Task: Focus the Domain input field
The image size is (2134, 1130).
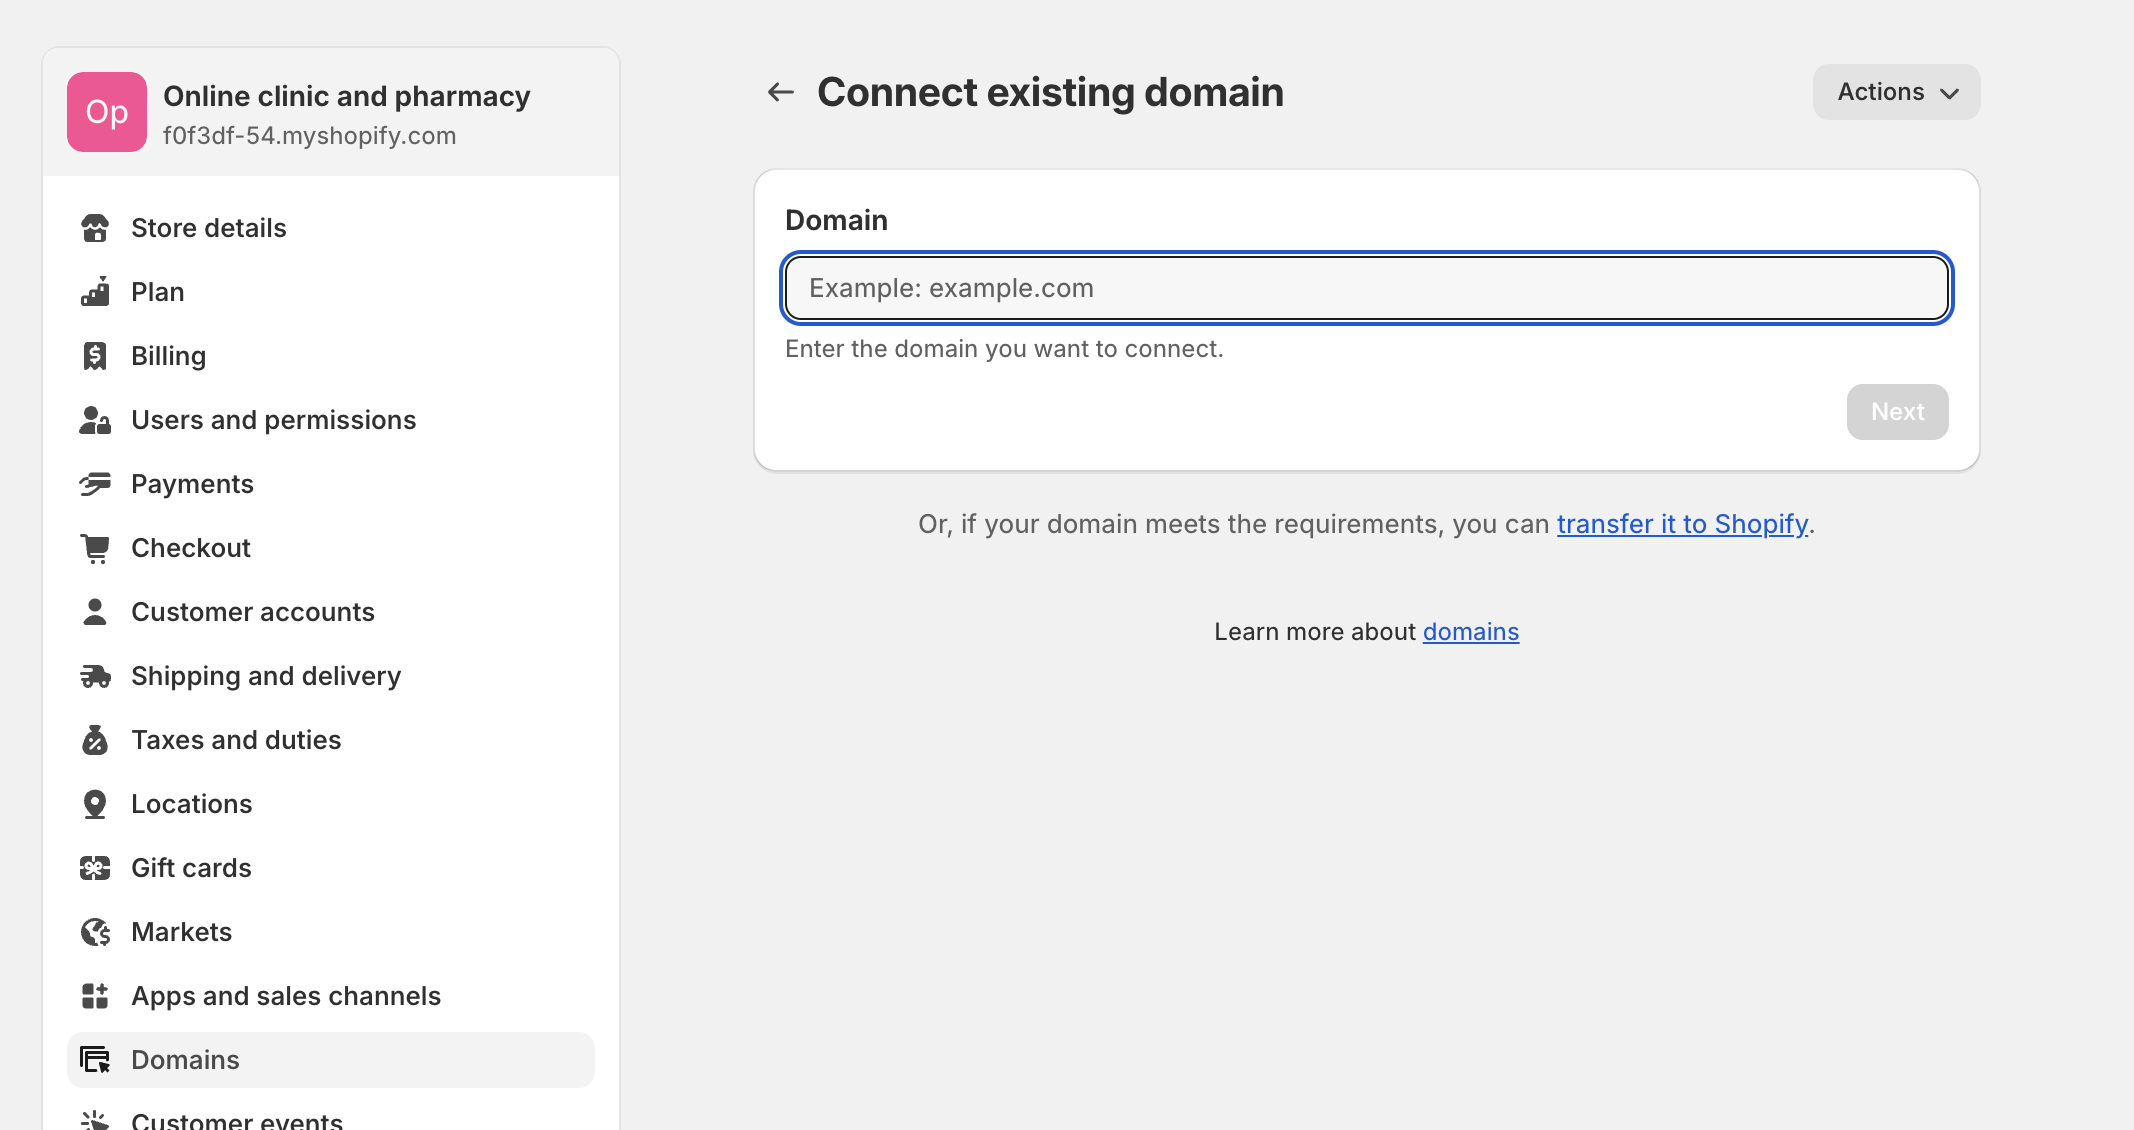Action: 1365,288
